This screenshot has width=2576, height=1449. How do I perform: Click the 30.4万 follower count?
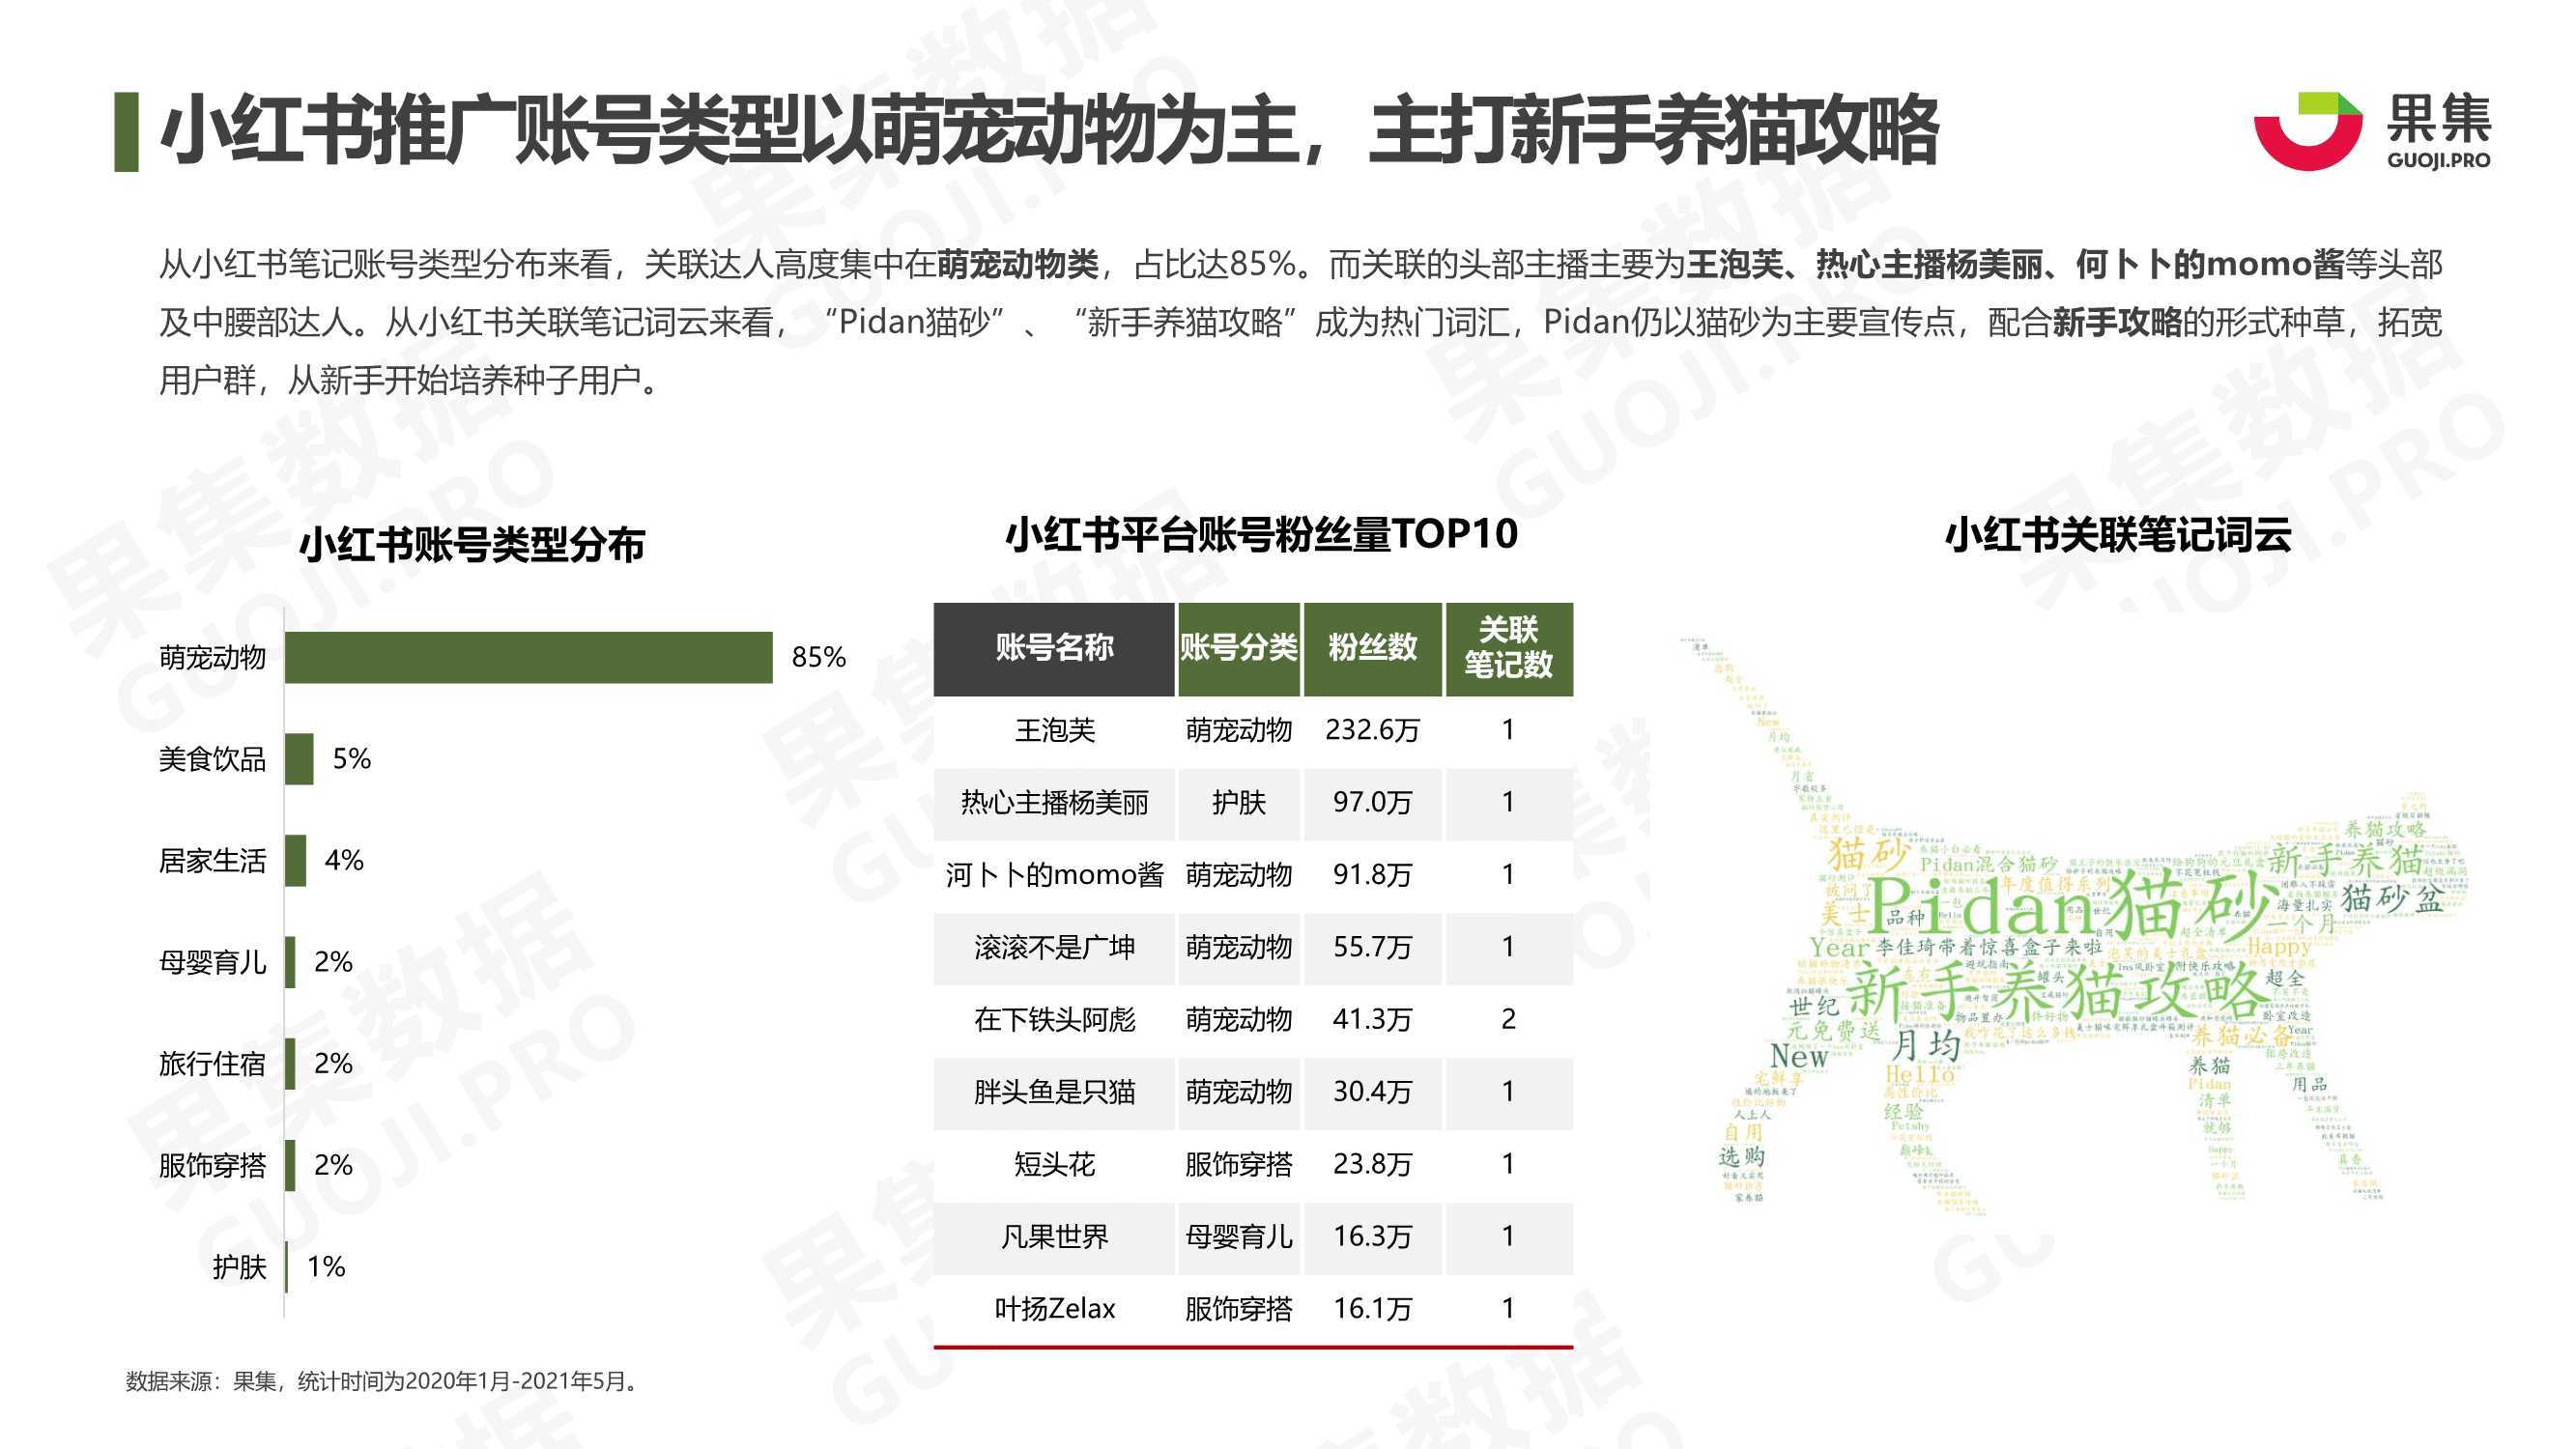click(1373, 1091)
